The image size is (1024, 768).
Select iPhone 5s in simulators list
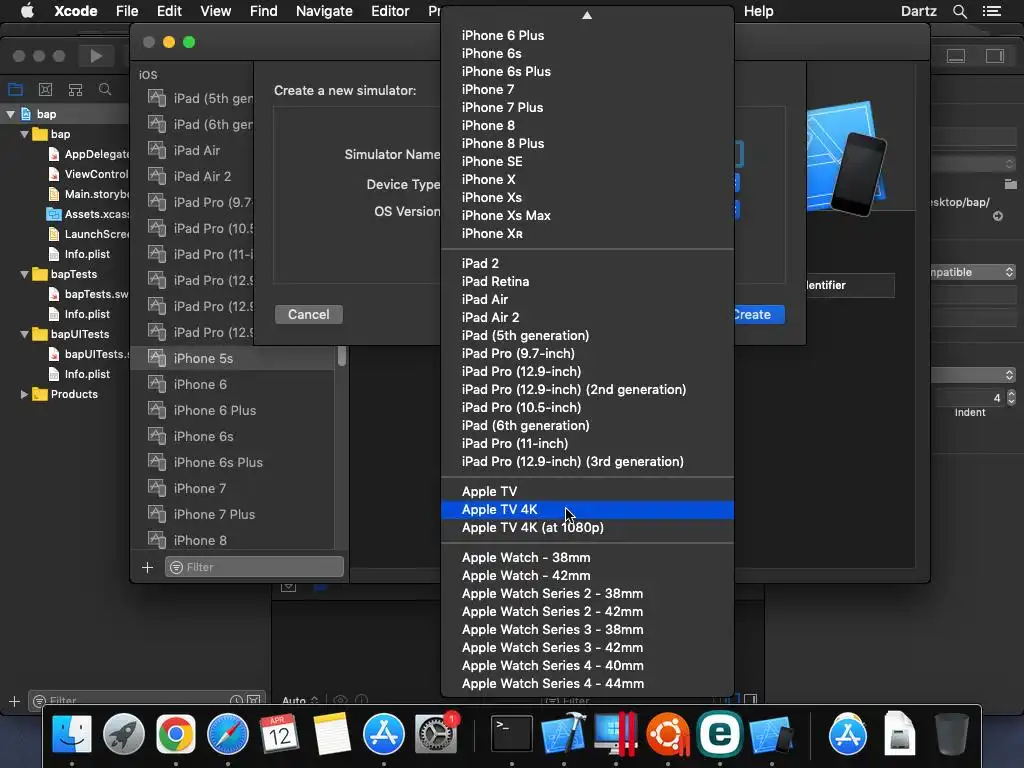[x=234, y=358]
